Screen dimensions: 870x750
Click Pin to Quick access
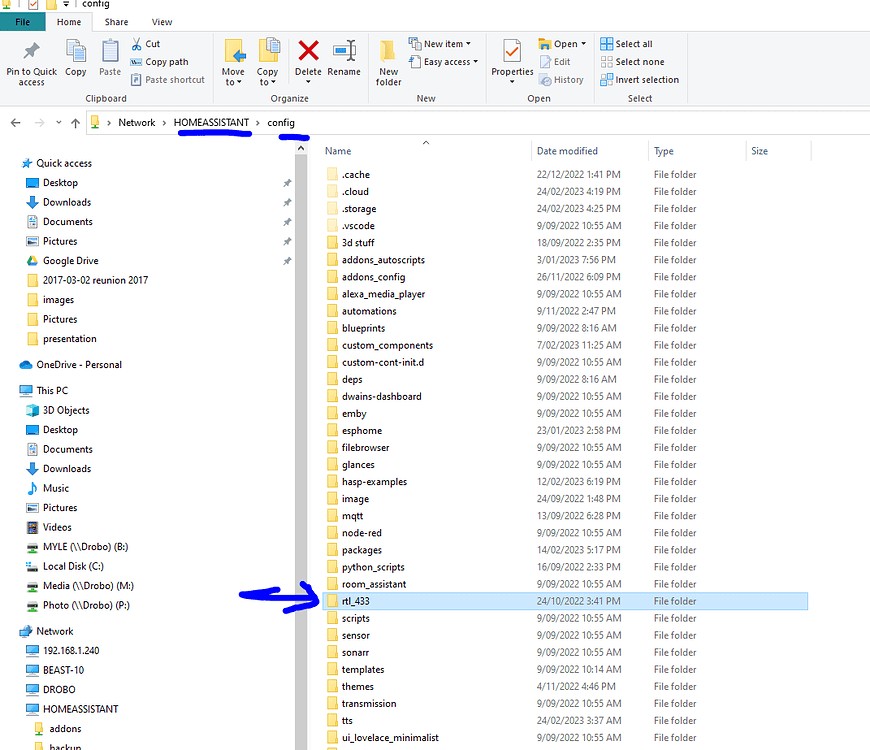click(31, 62)
